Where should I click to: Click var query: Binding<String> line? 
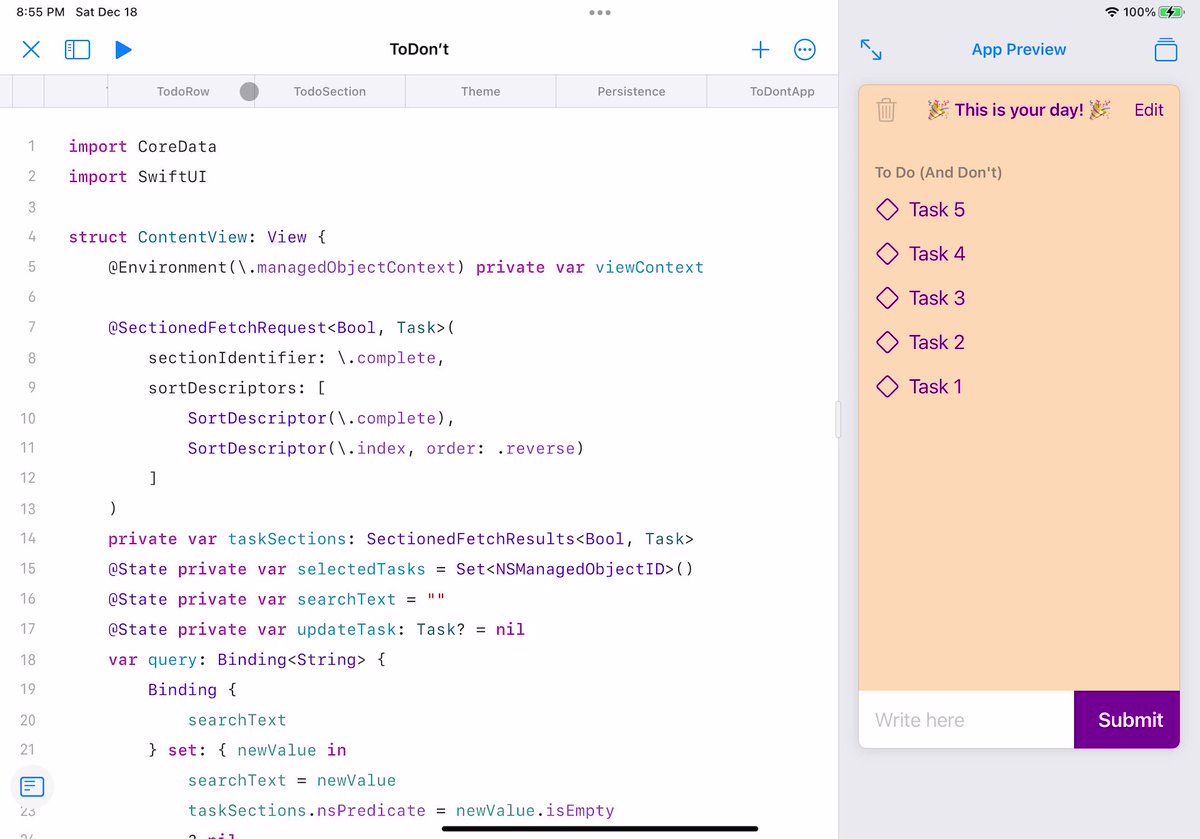click(x=247, y=659)
